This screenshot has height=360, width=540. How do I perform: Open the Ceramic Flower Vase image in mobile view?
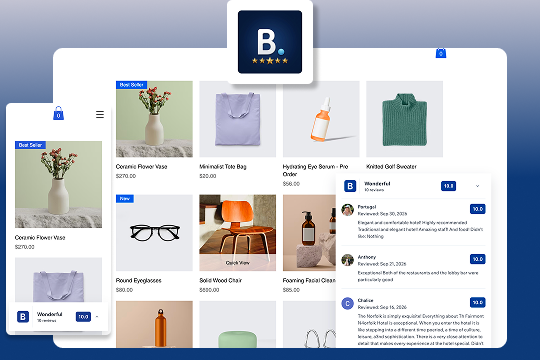tap(59, 184)
